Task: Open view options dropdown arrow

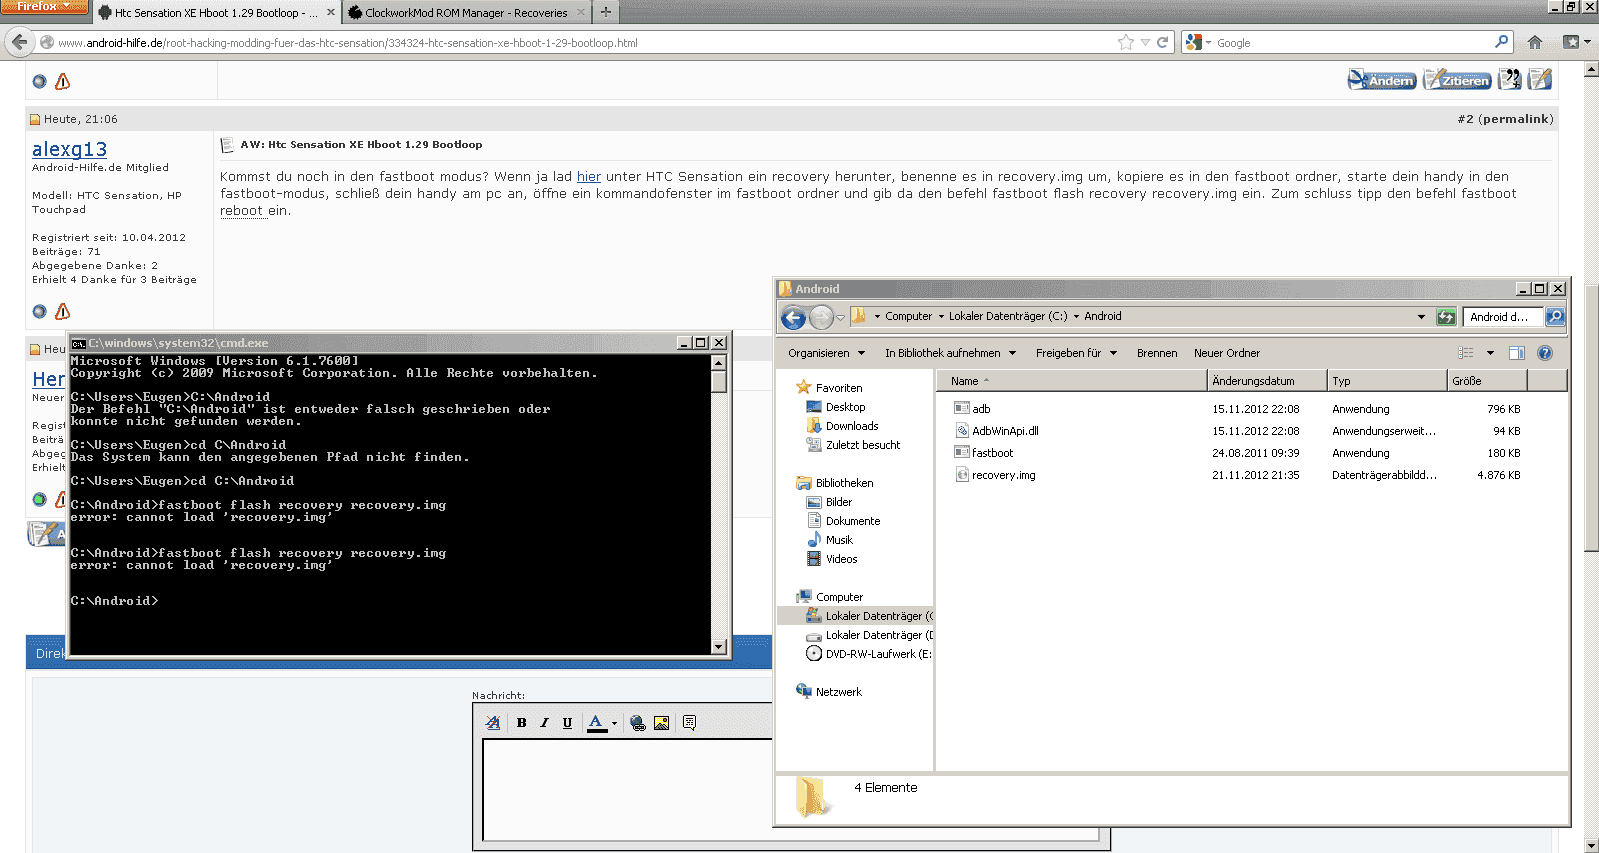Action: click(1490, 353)
